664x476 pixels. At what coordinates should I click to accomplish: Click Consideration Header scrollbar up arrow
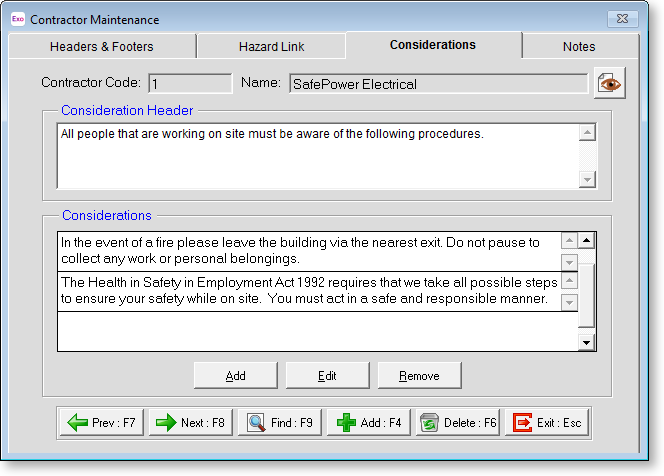[587, 133]
